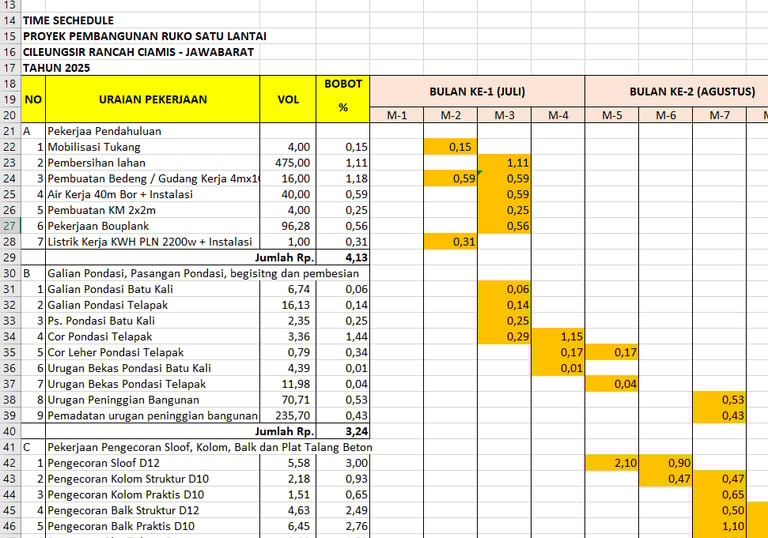Click the M-6 week header cell
This screenshot has height=538, width=768.
tap(666, 115)
